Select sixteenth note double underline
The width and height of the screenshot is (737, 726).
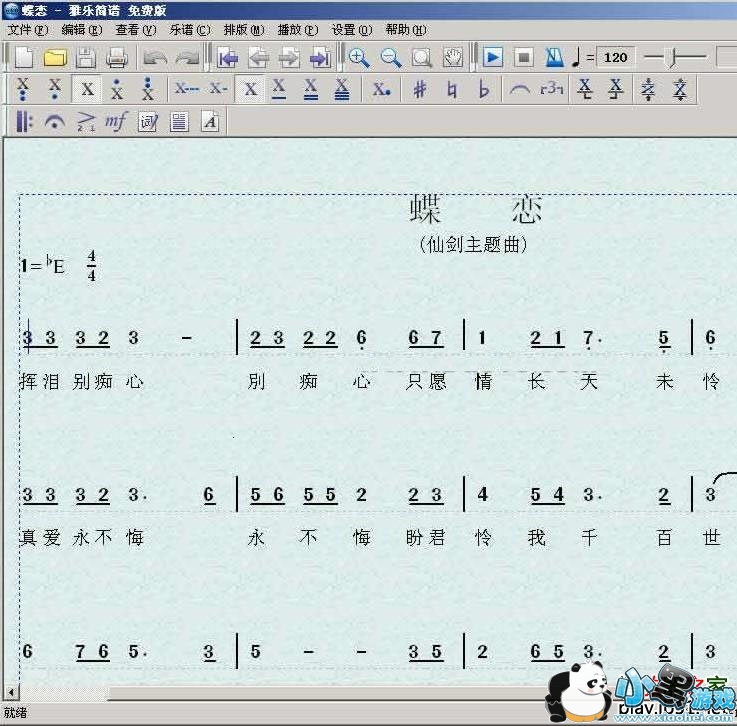(x=310, y=89)
